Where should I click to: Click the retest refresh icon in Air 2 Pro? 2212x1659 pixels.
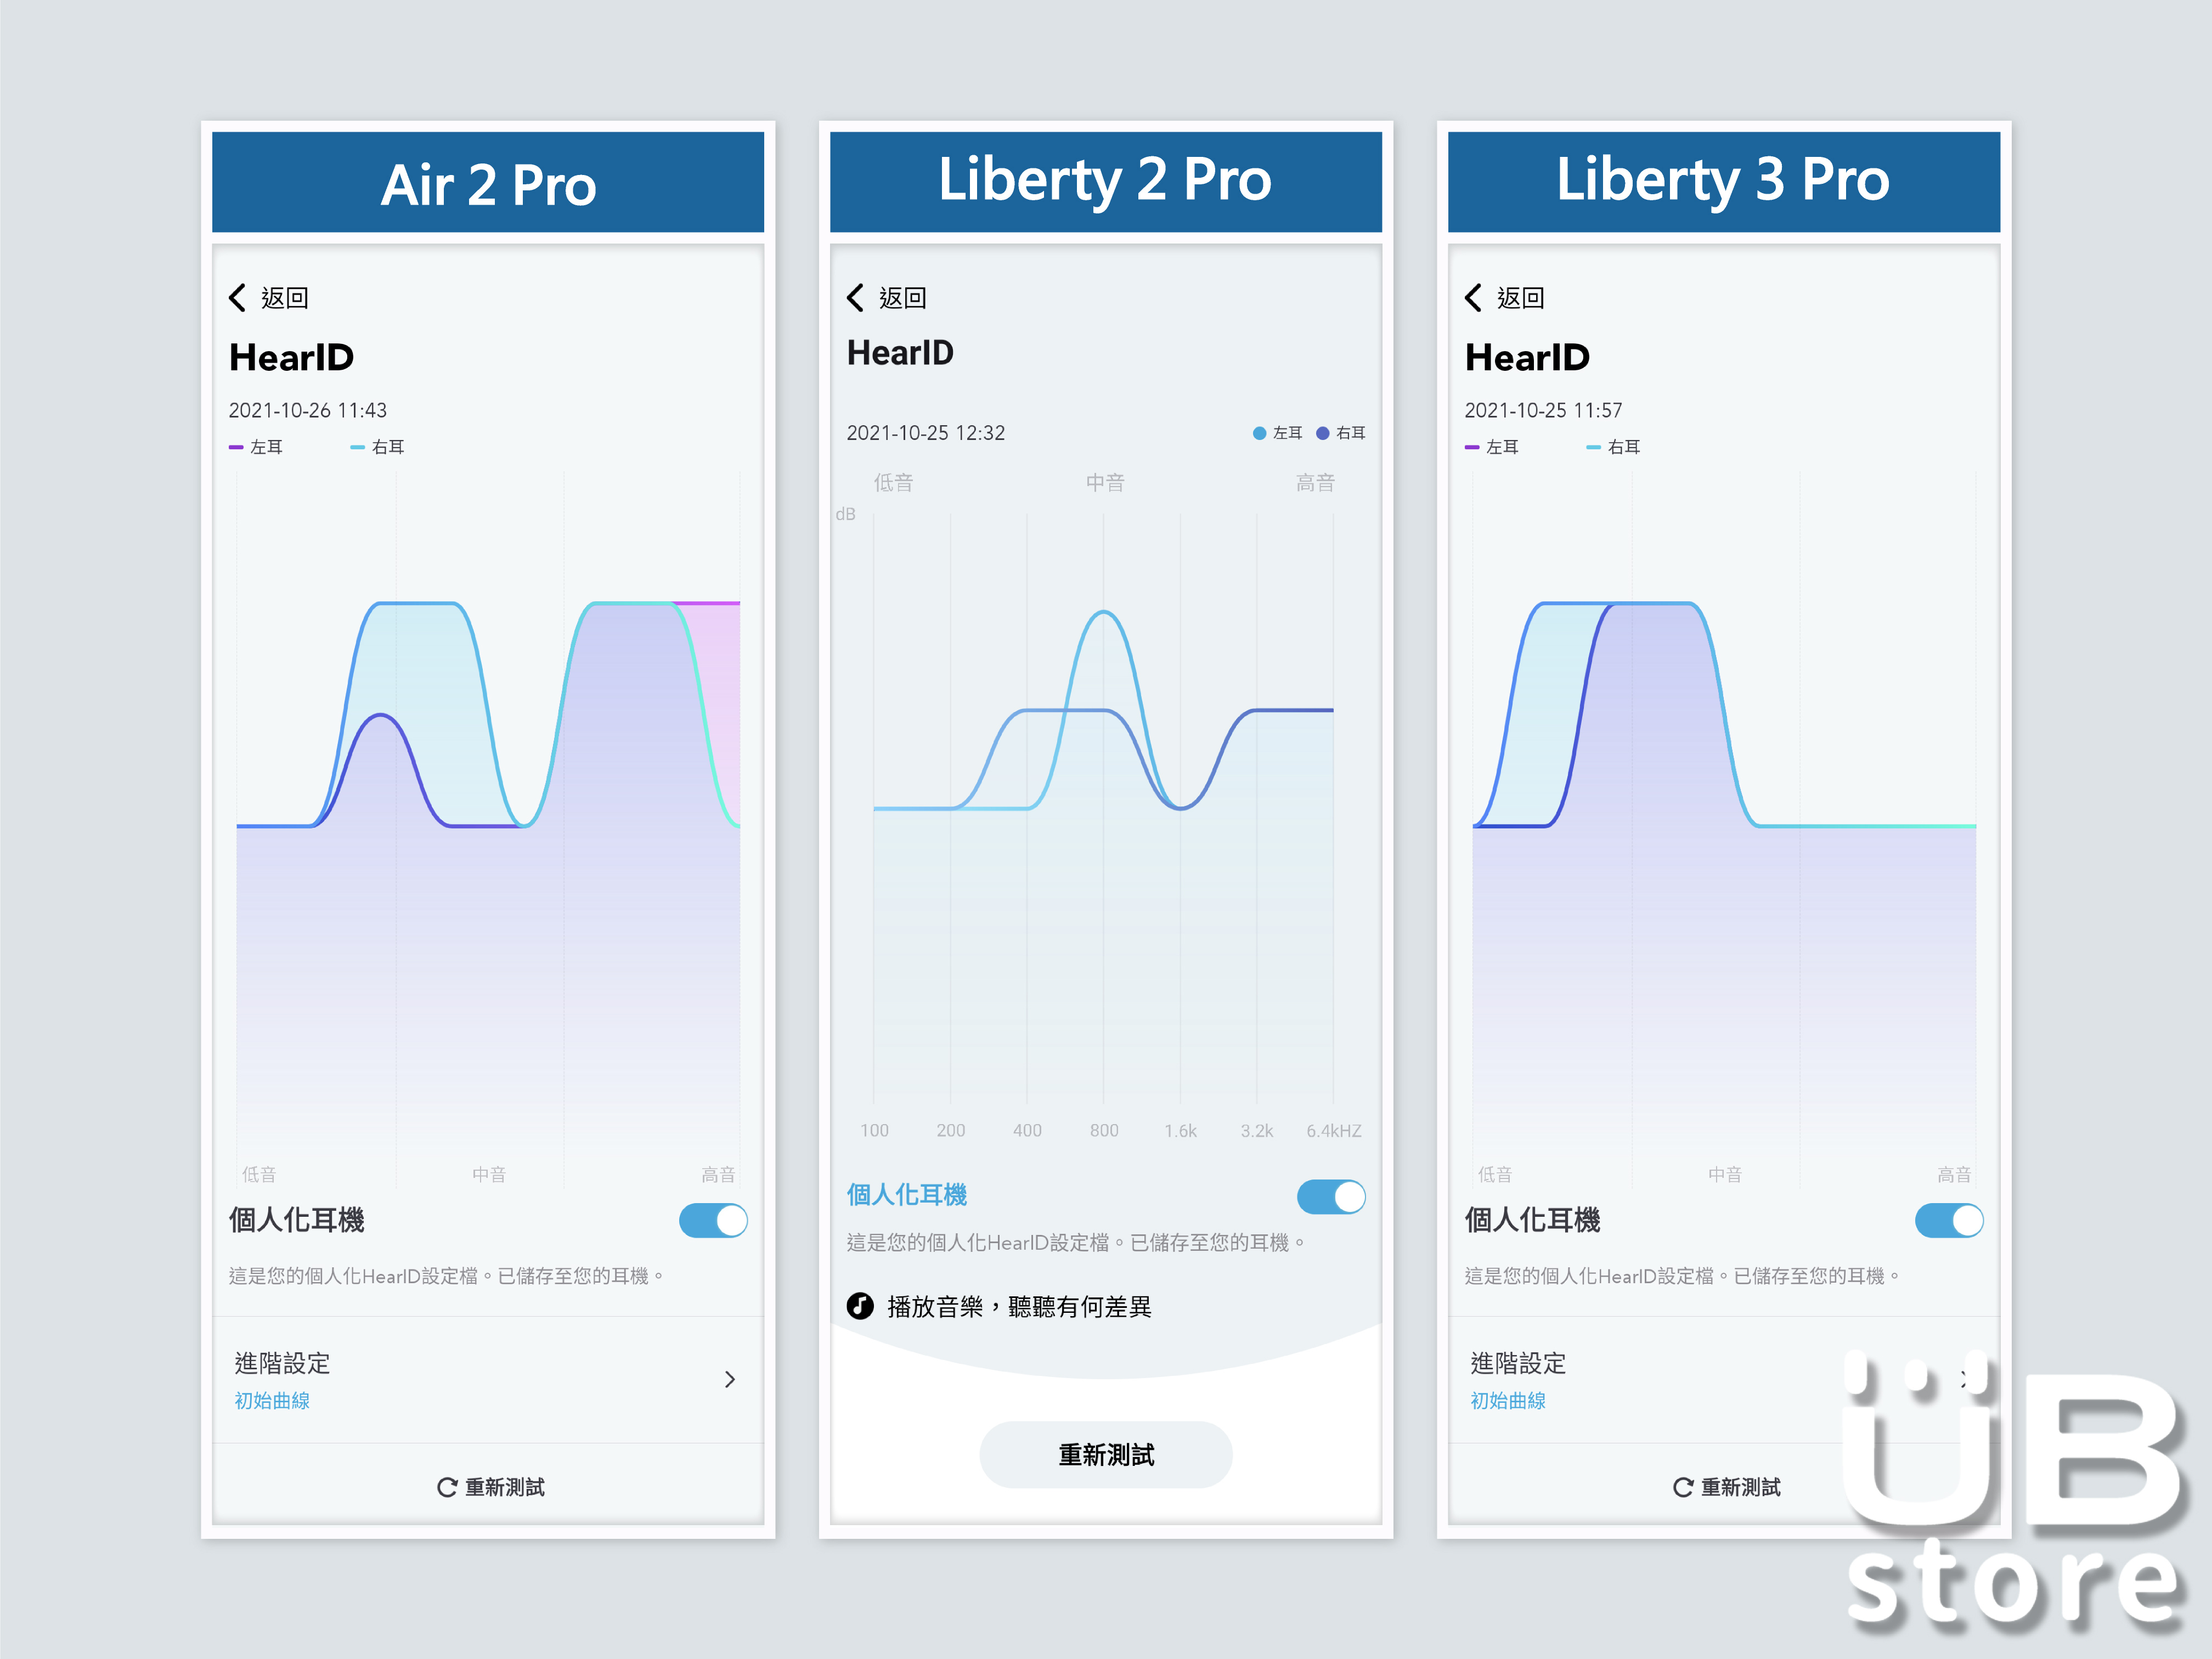(x=447, y=1487)
